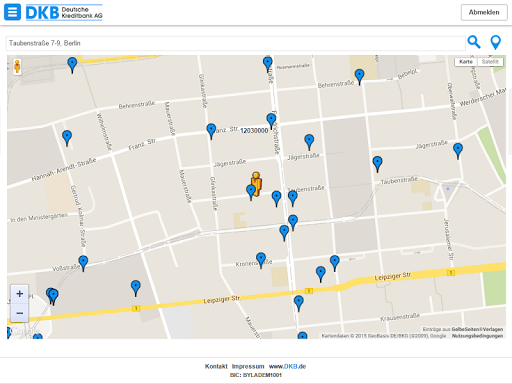This screenshot has width=512, height=384.
Task: Click the orange pegman figure on Taubenstraße
Action: point(256,184)
